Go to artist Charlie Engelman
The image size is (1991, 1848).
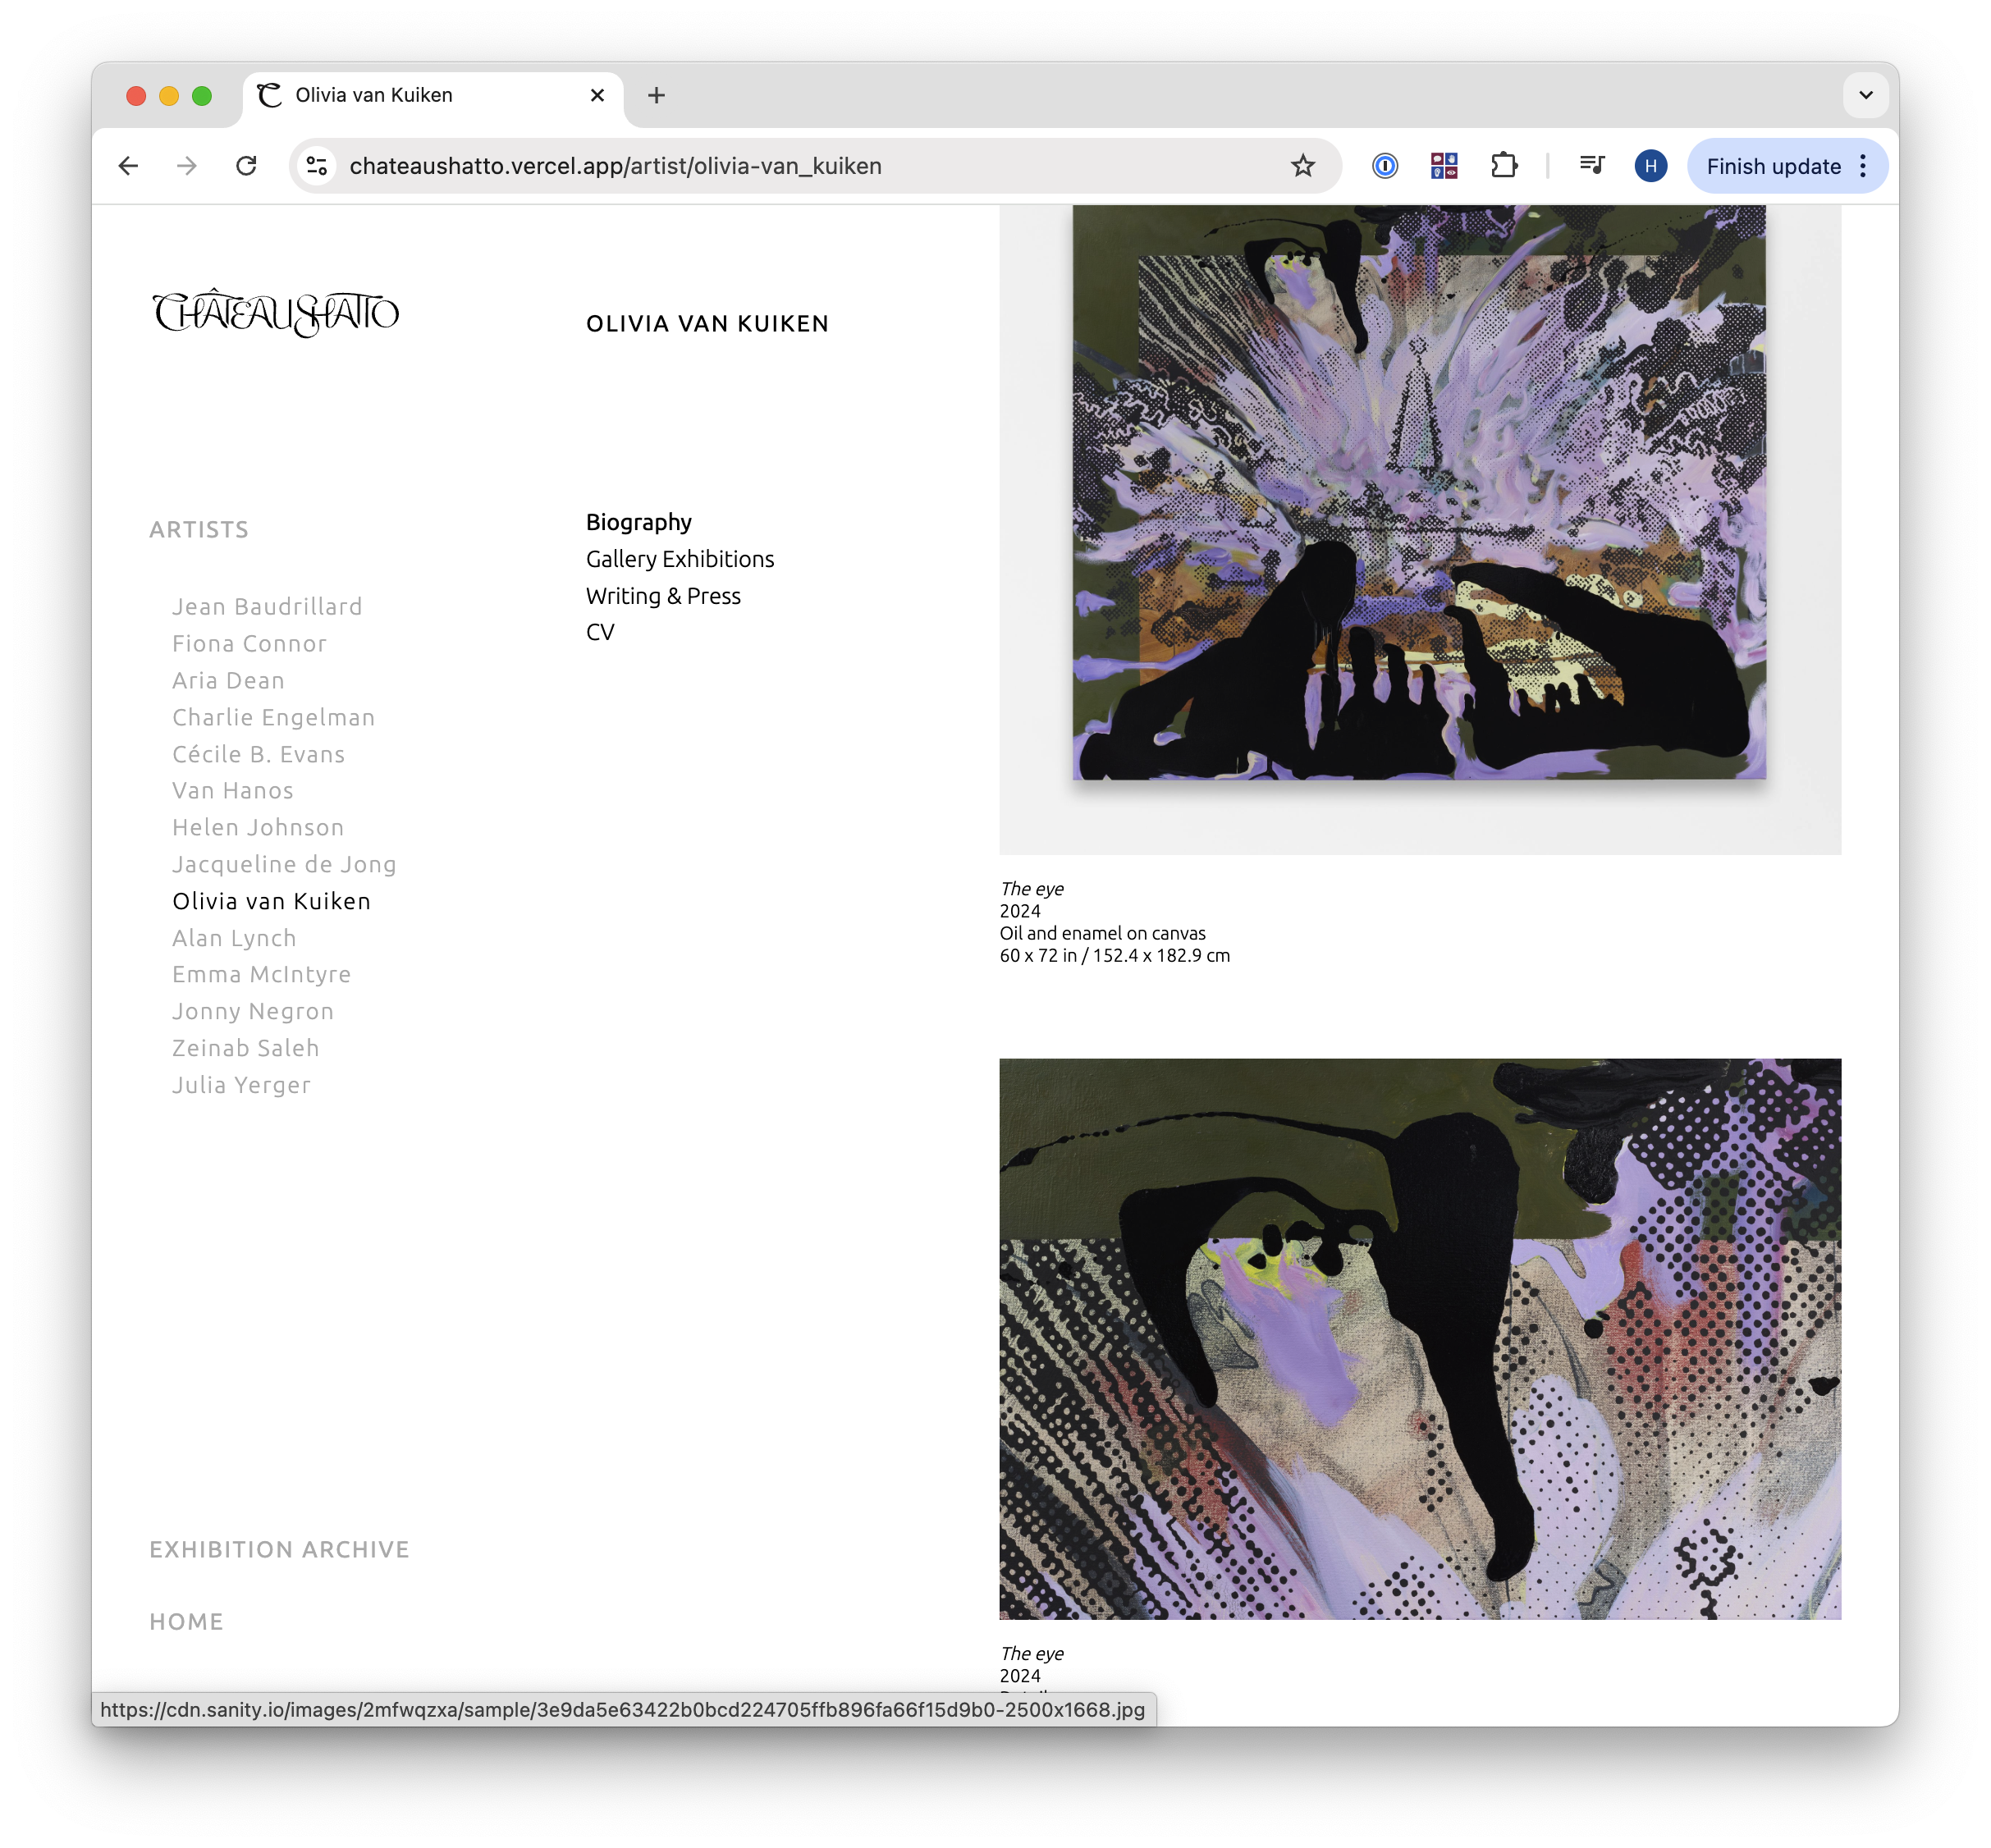click(273, 717)
